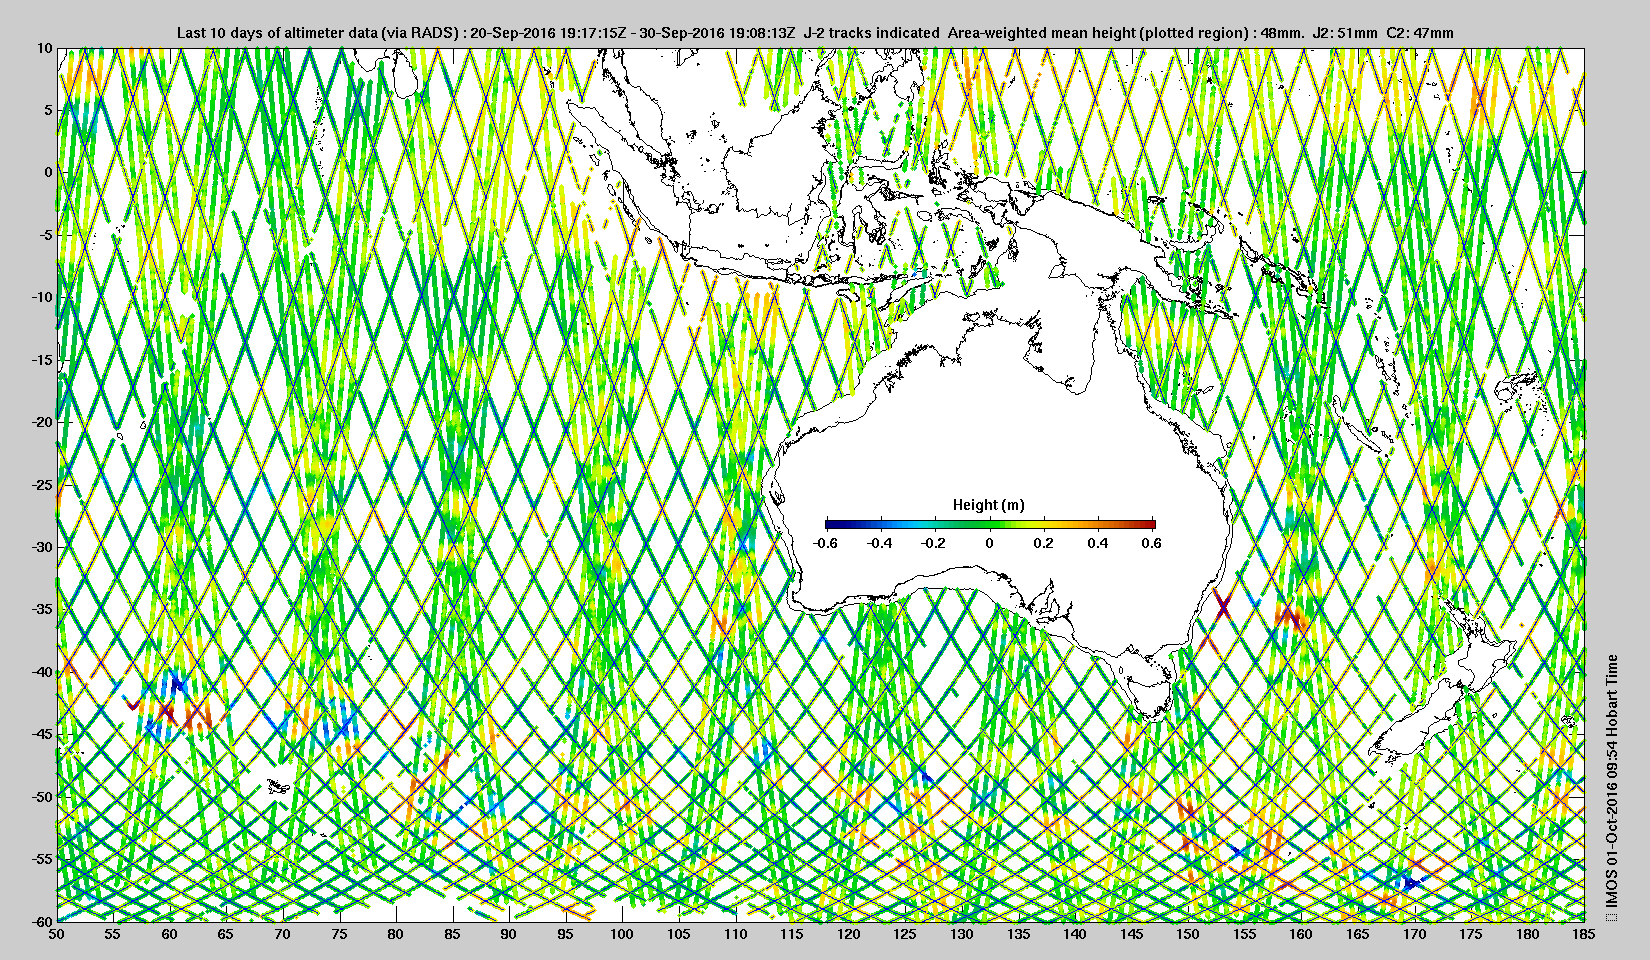
Task: Click the longitude axis tick '110'
Action: click(x=735, y=934)
